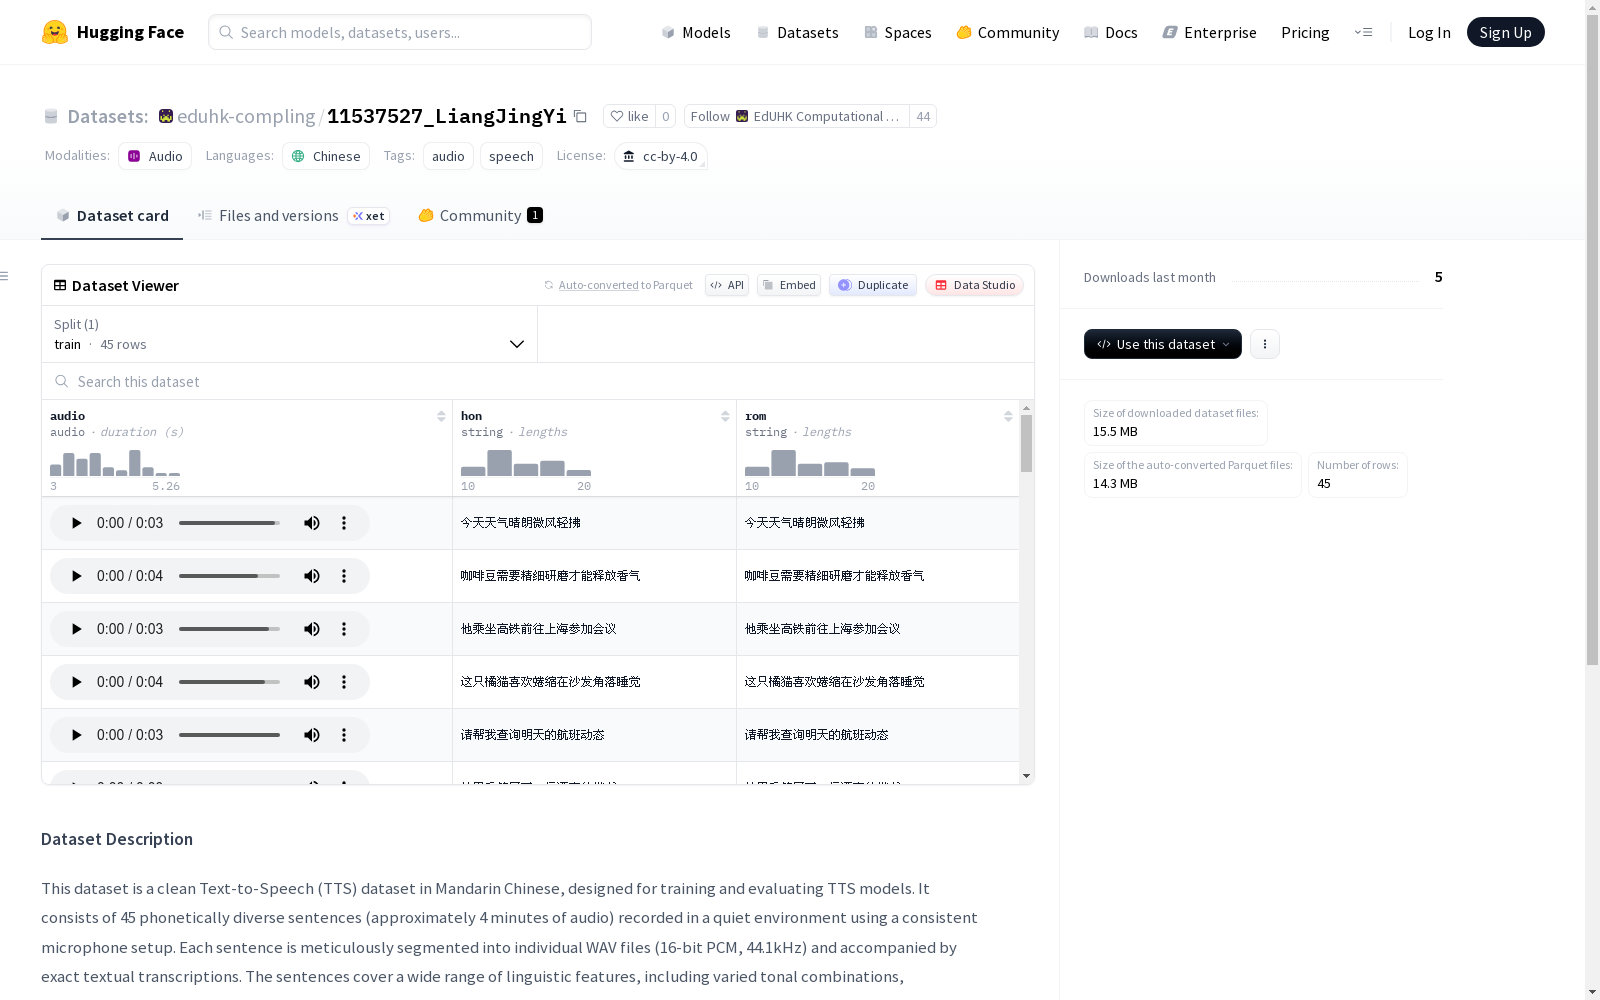Expand the Split train dropdown
Image resolution: width=1600 pixels, height=1000 pixels.
[289, 334]
